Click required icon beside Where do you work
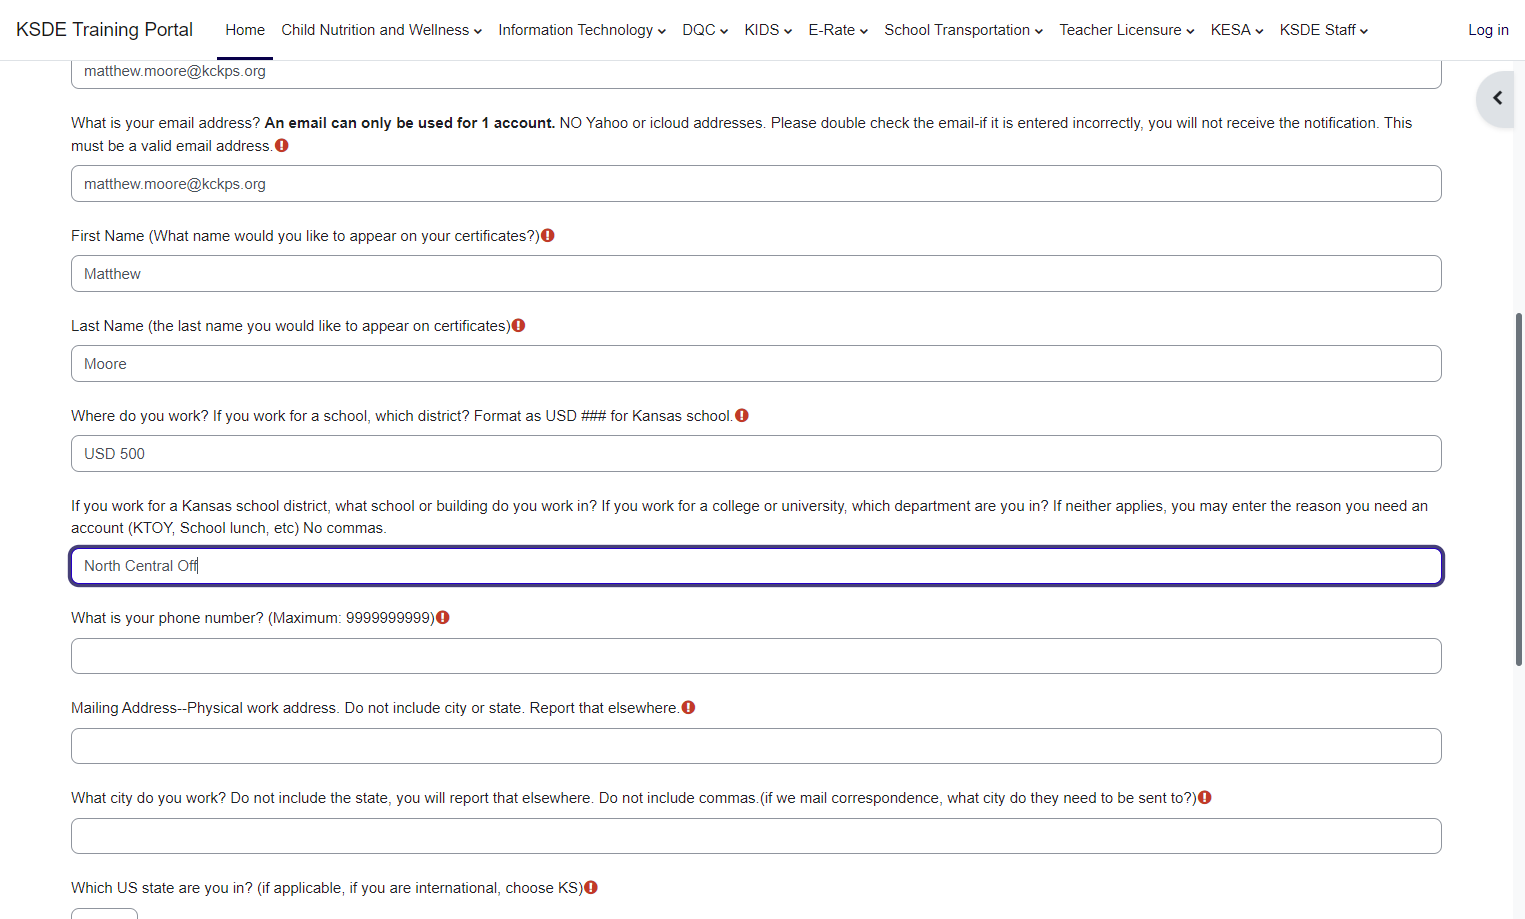 (x=742, y=416)
